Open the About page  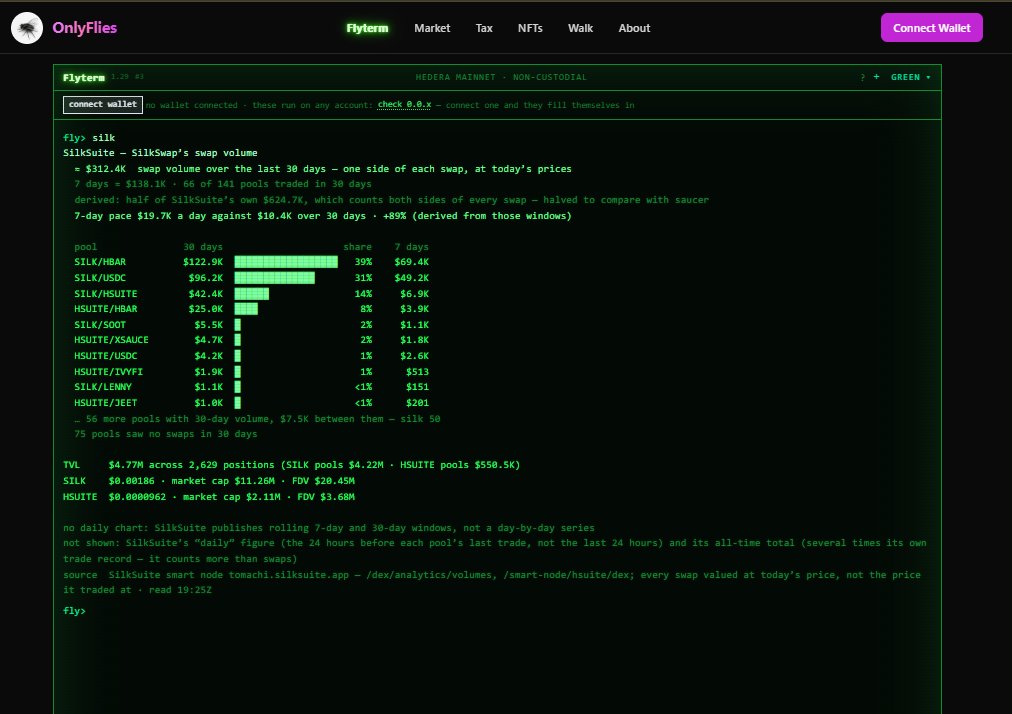click(634, 28)
